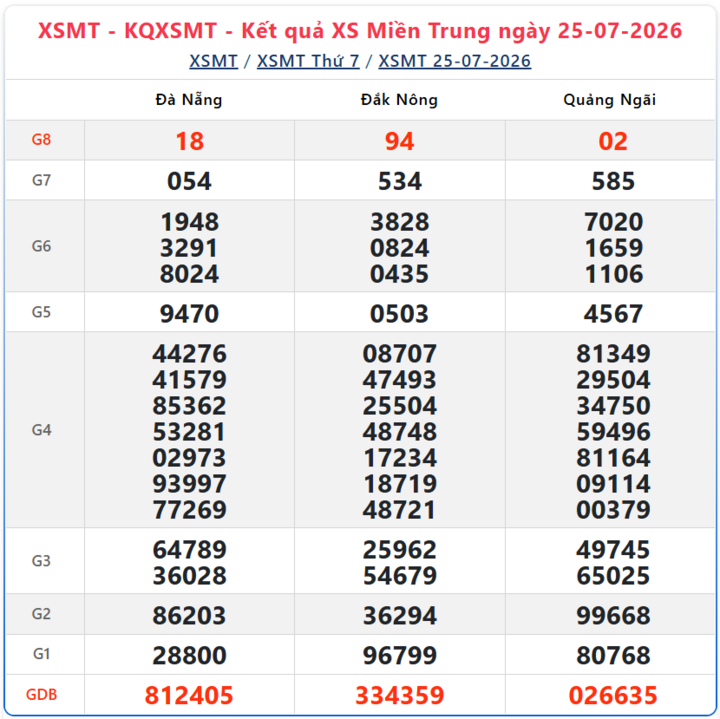720x719 pixels.
Task: Select G4 number 81349
Action: coord(613,354)
